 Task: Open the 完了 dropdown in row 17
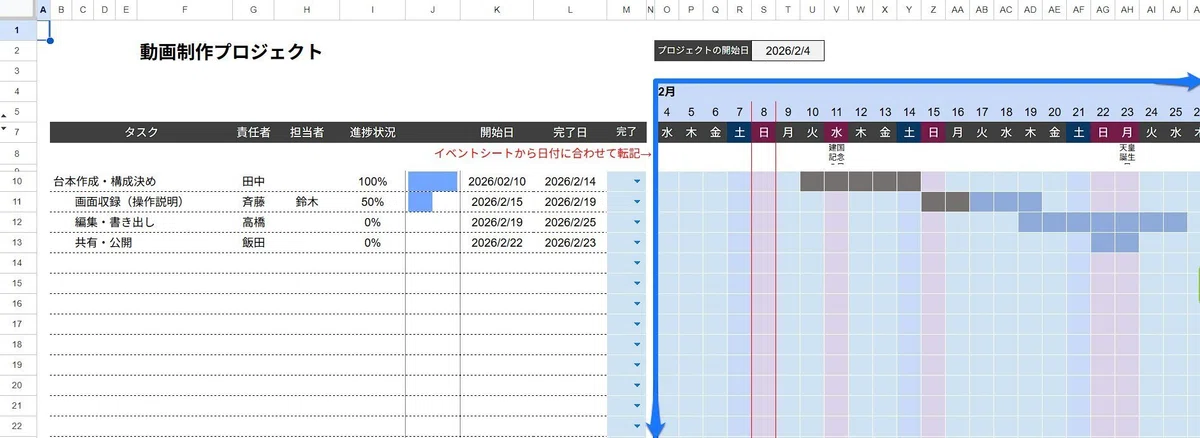point(637,324)
